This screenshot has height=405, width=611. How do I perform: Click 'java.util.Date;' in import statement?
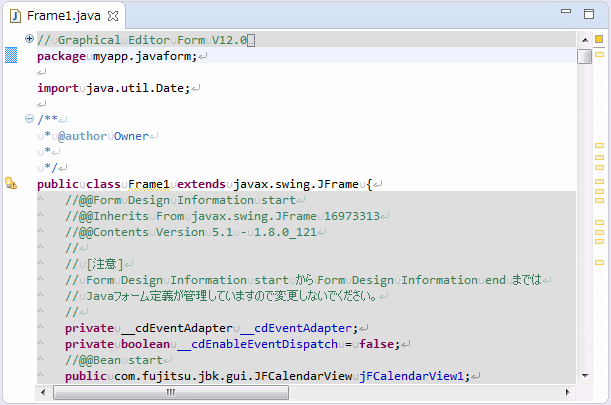point(138,88)
